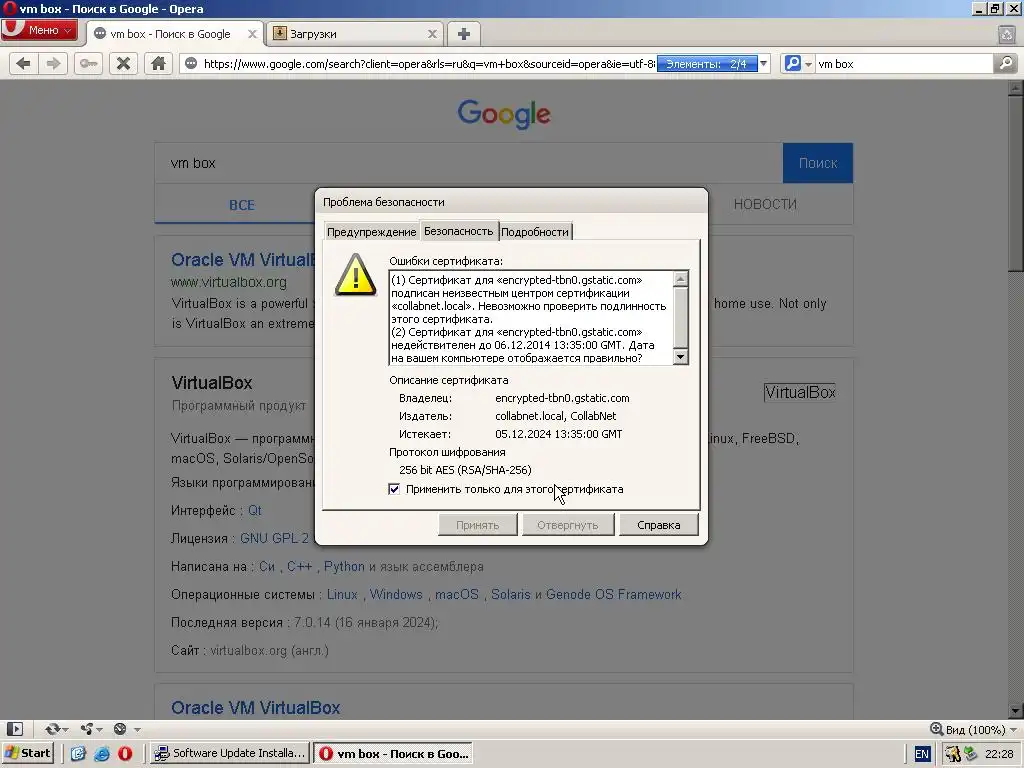Open the НОВОСТИ results tab on Google
Viewport: 1024px width, 768px height.
[765, 204]
